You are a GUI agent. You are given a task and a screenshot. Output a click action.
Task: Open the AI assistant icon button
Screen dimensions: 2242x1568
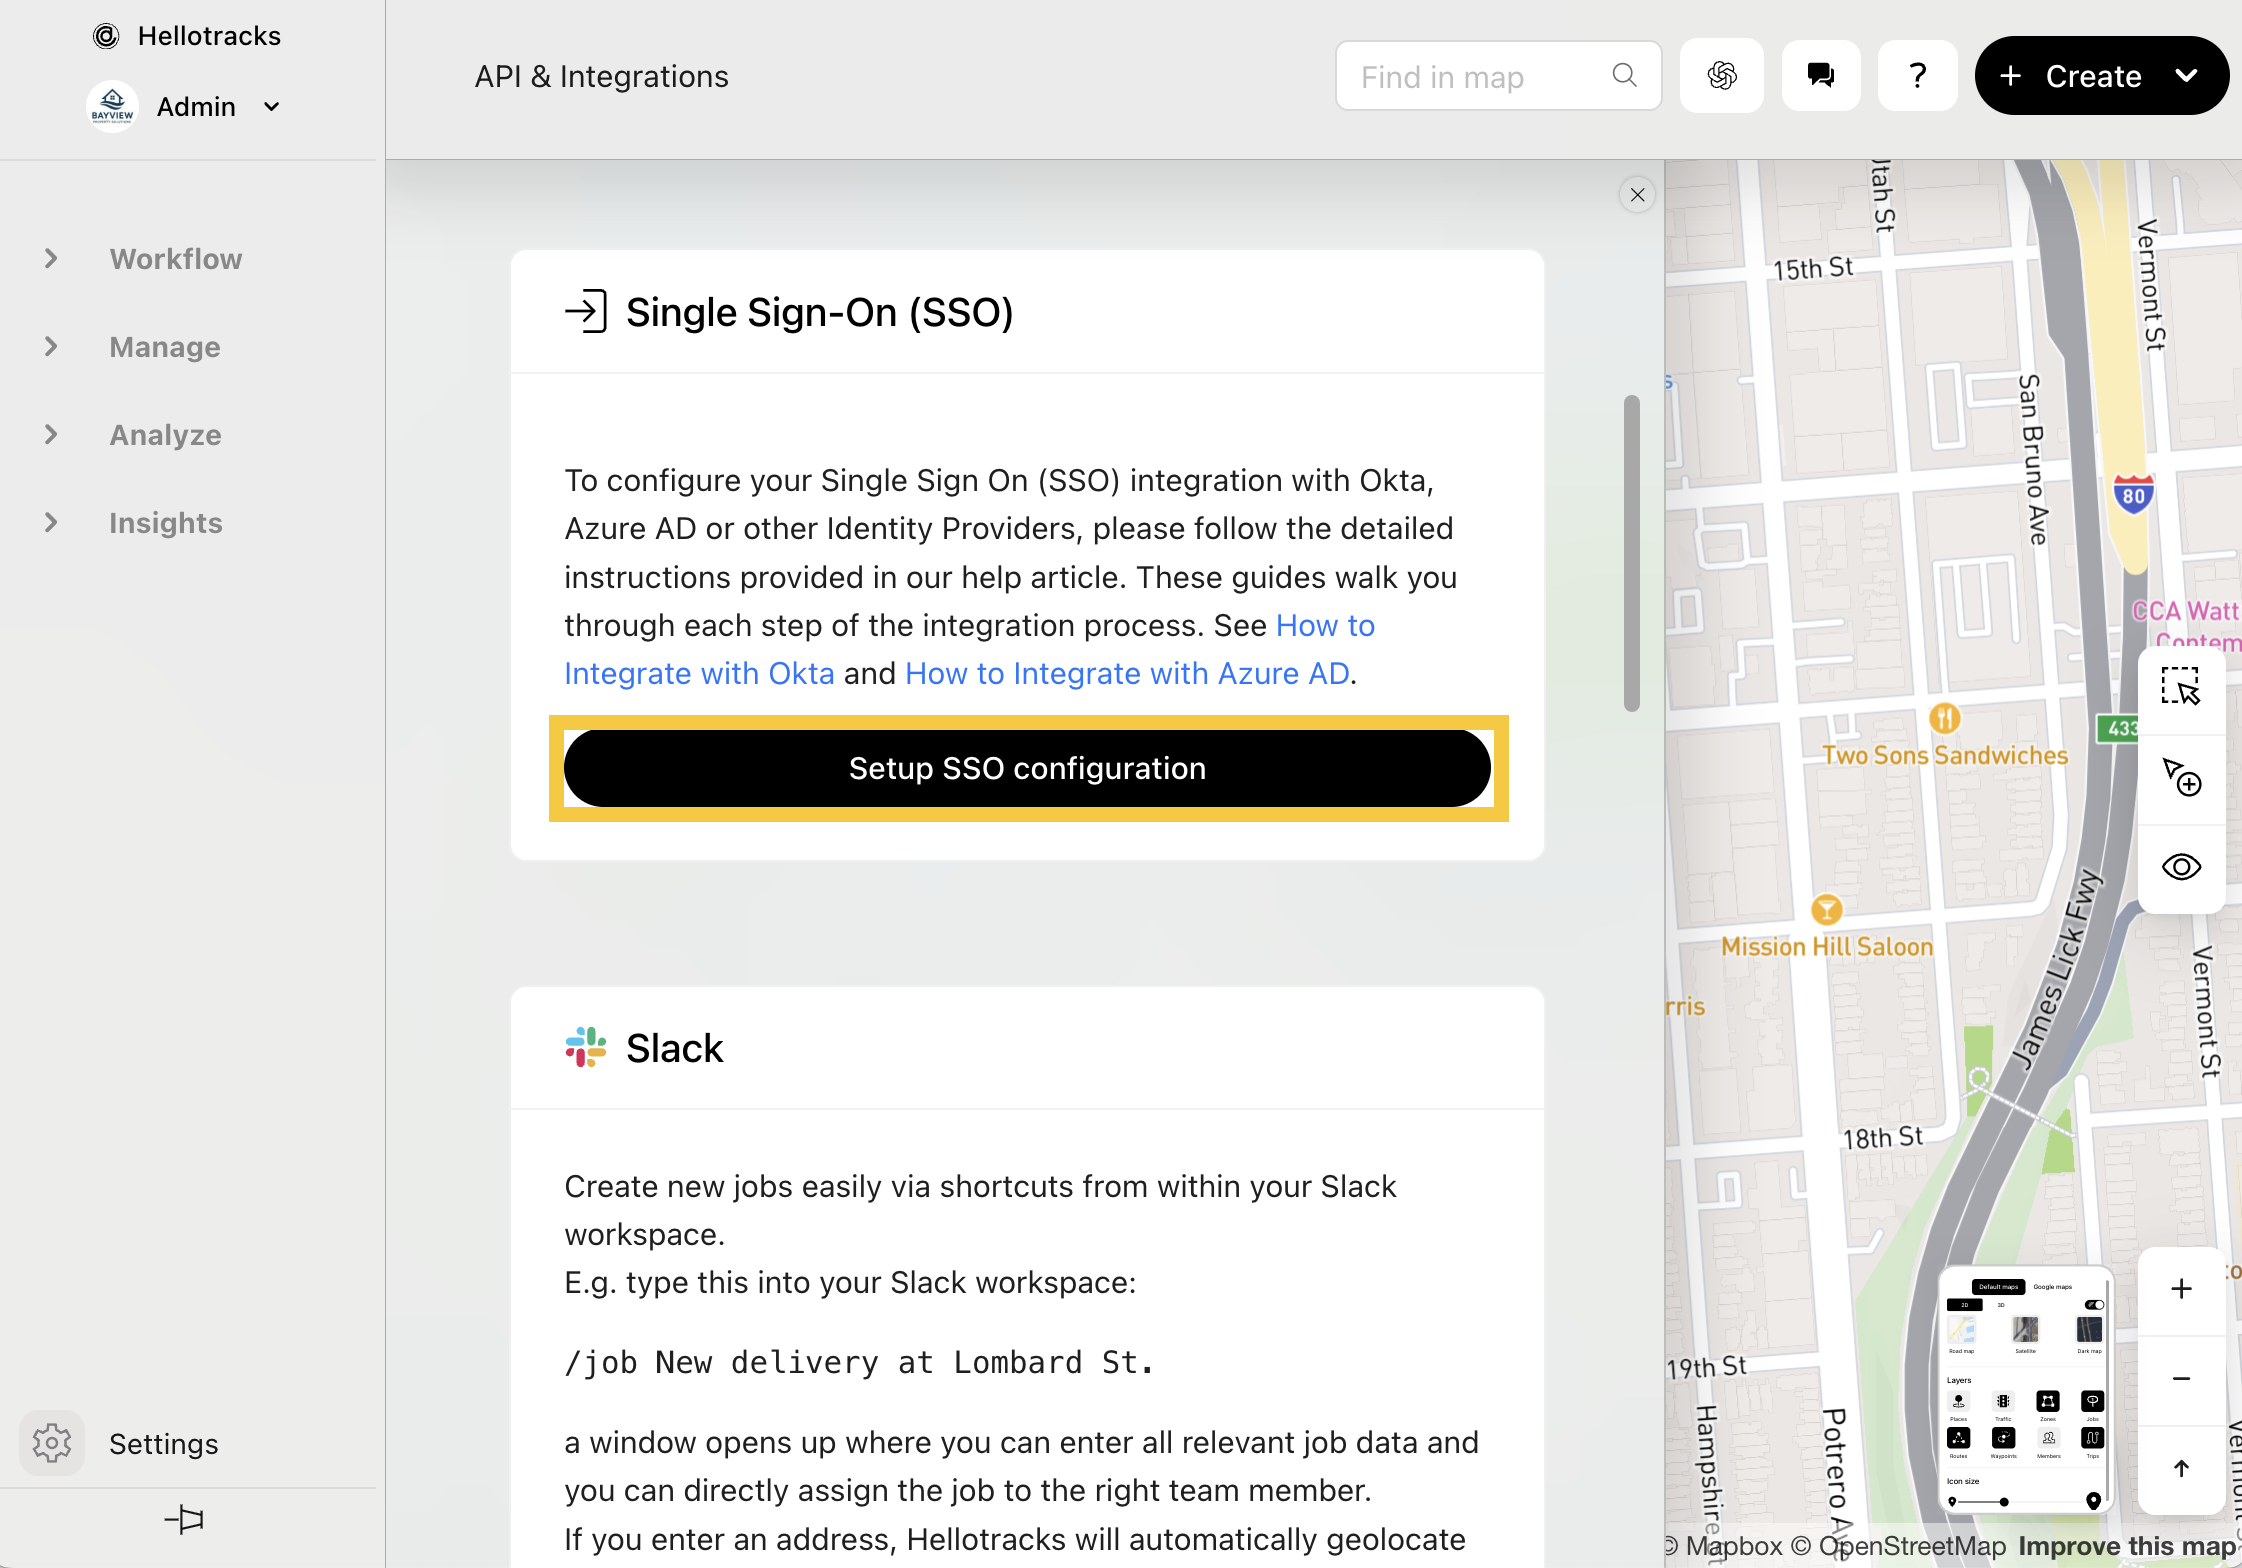coord(1722,76)
